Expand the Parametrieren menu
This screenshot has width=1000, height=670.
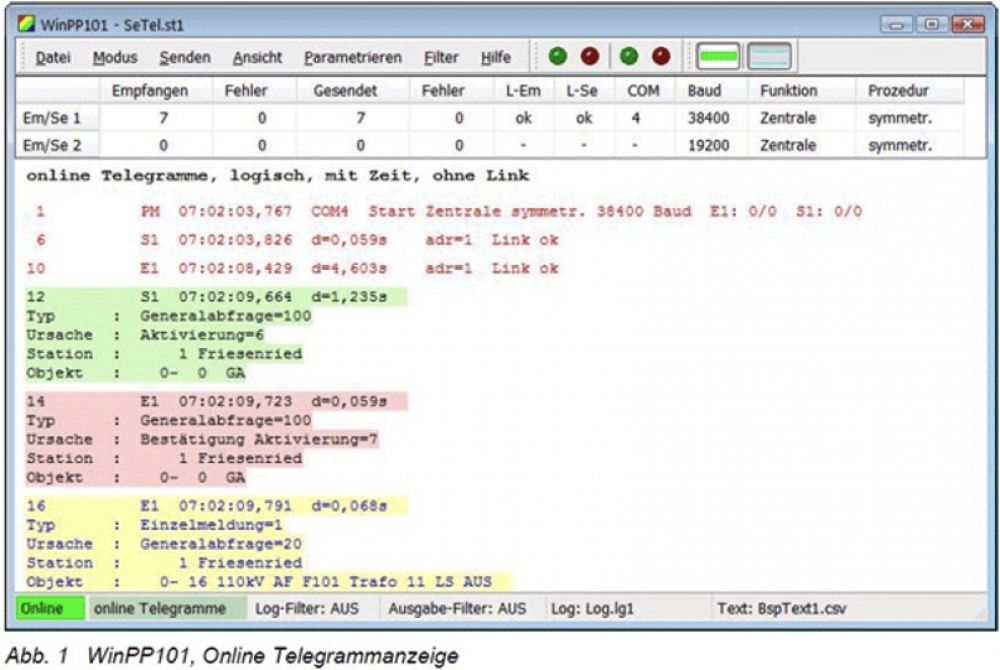point(353,58)
